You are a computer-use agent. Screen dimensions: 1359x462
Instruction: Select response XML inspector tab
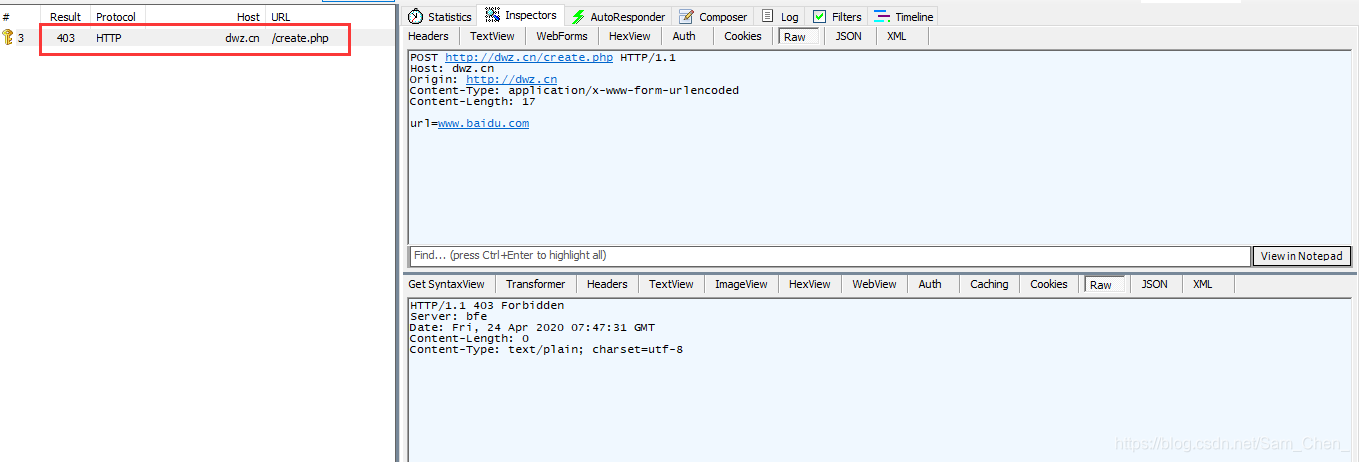pyautogui.click(x=1203, y=284)
